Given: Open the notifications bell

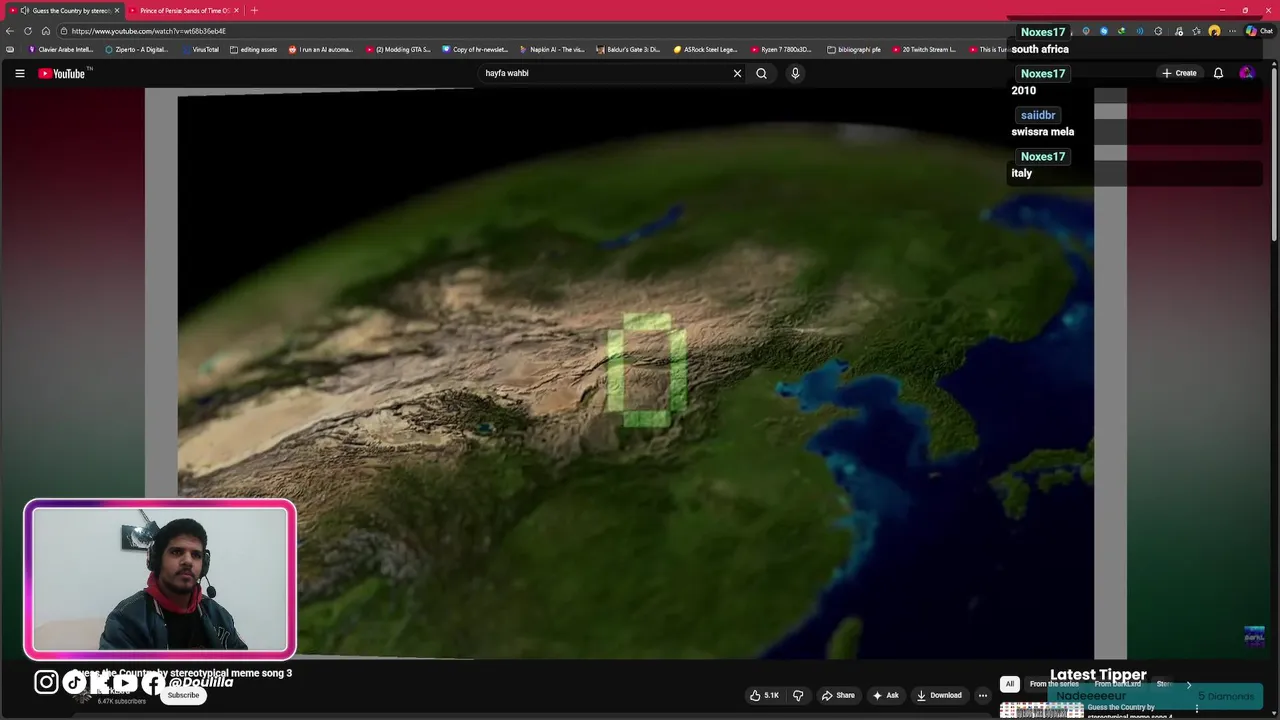Looking at the screenshot, I should (1218, 73).
